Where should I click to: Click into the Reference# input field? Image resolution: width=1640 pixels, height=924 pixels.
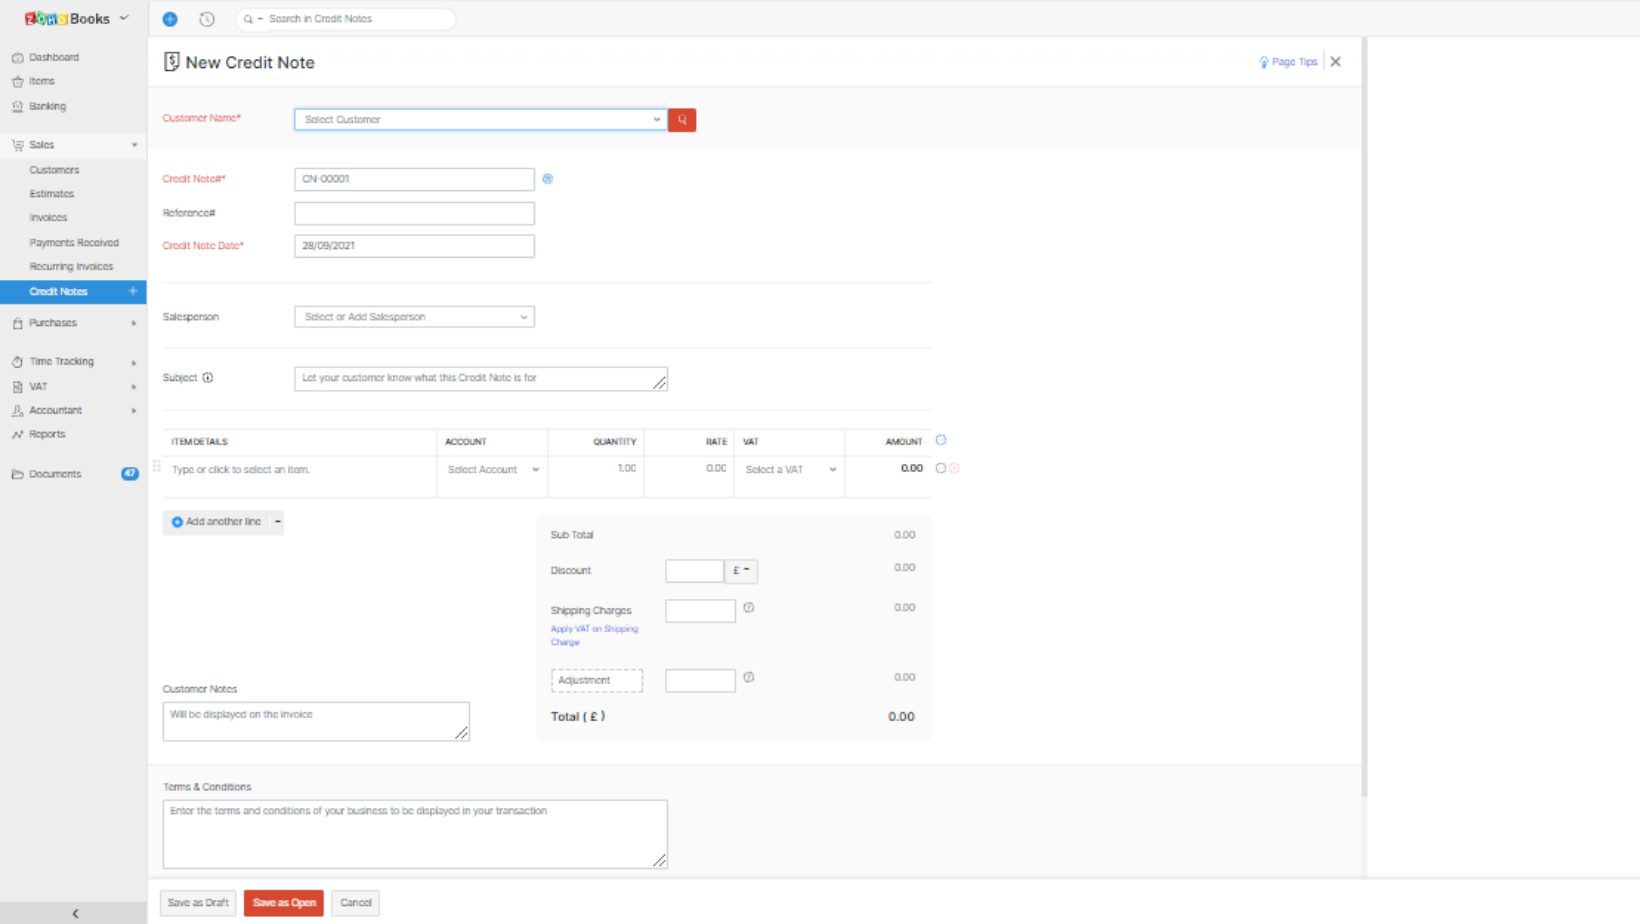[414, 214]
